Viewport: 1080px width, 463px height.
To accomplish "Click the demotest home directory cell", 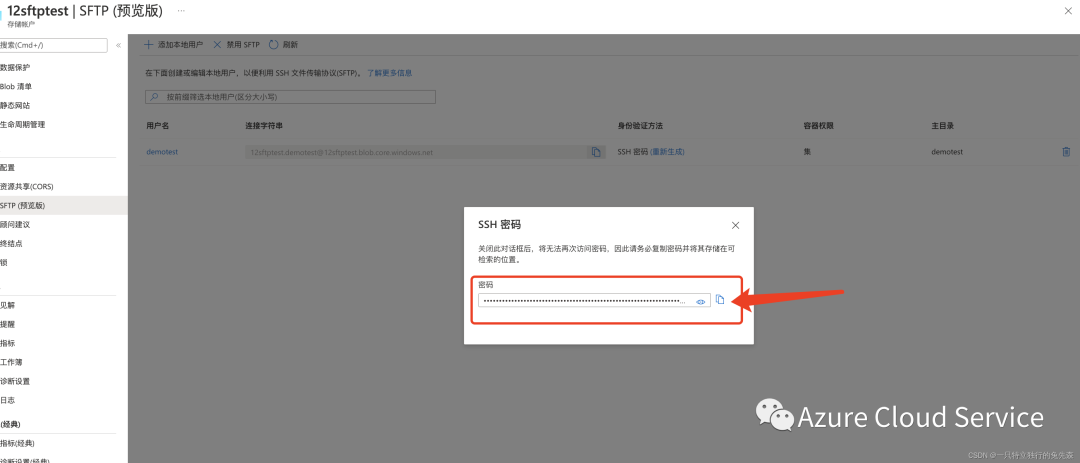I will point(947,152).
